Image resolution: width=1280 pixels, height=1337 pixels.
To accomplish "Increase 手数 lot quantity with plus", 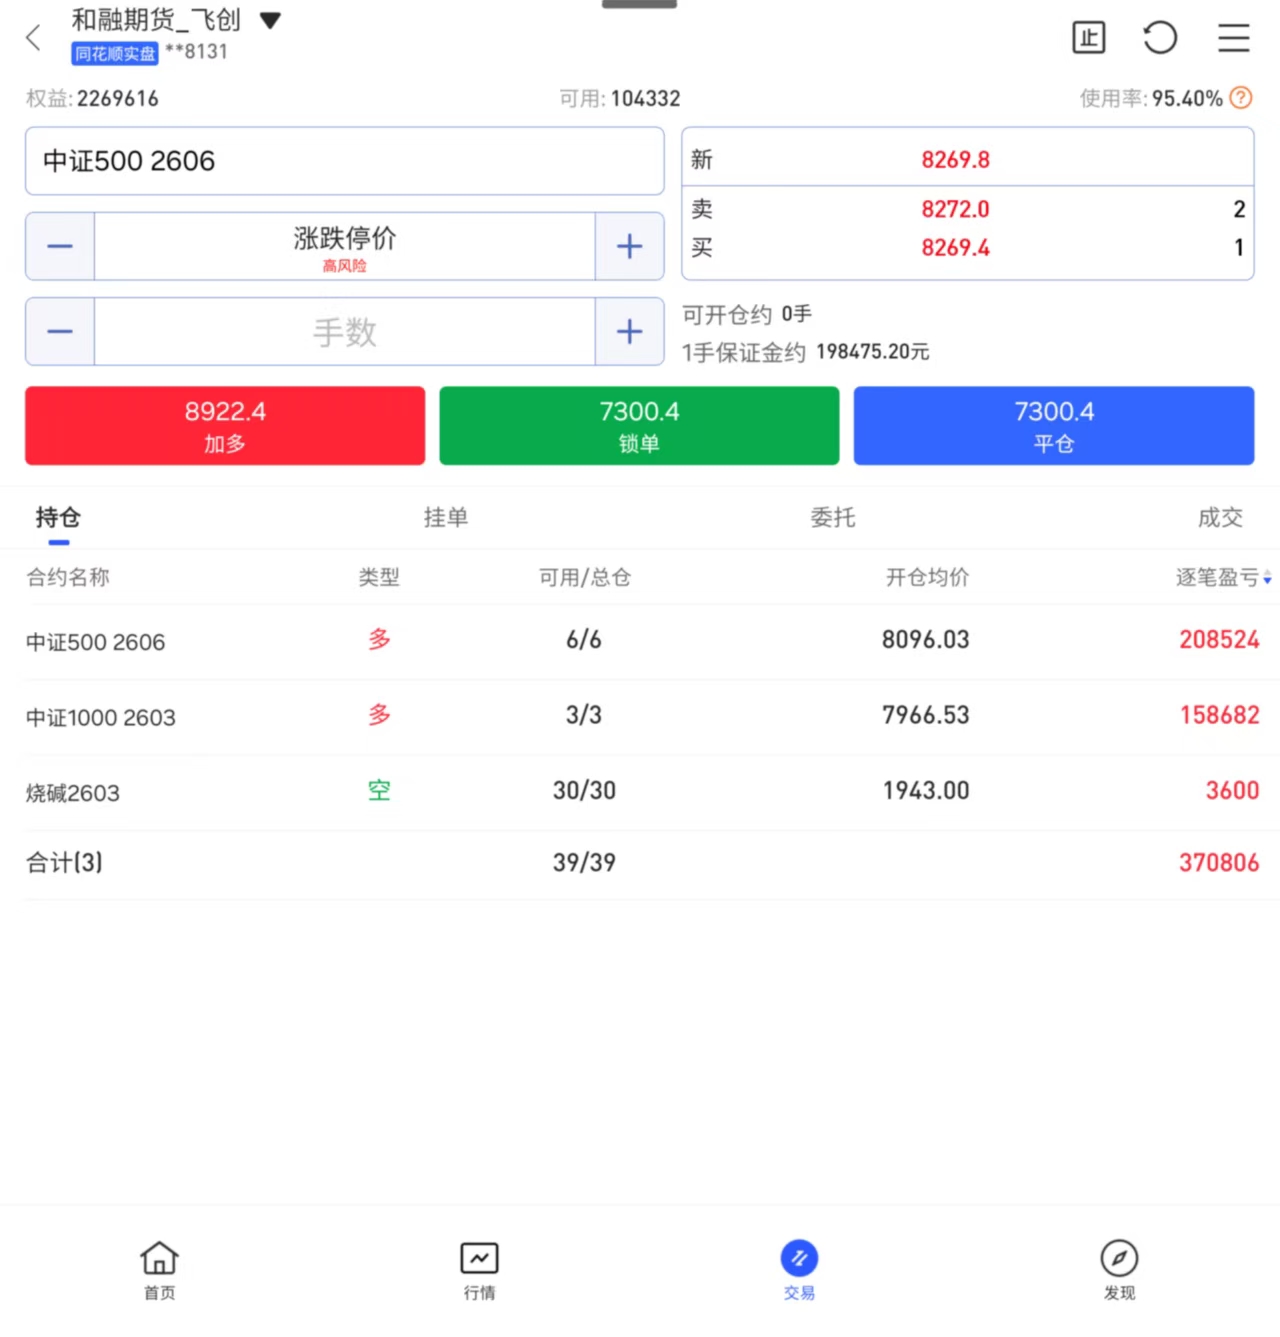I will coord(629,331).
